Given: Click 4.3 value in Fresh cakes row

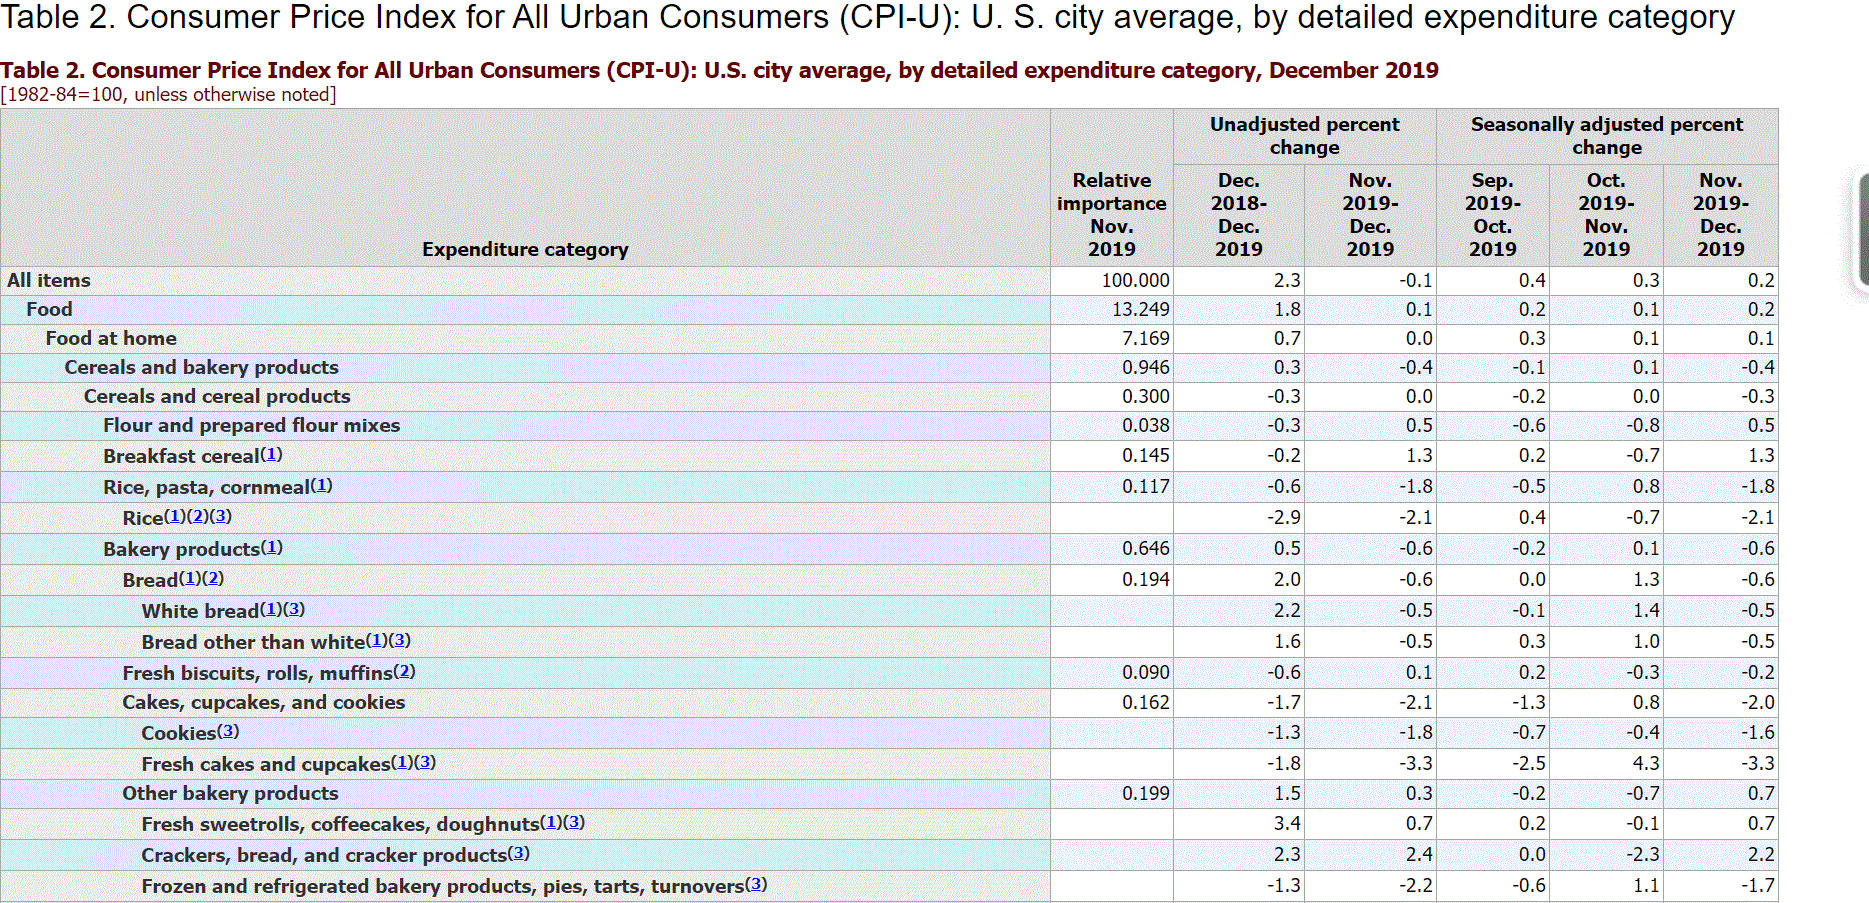Looking at the screenshot, I should point(1646,763).
